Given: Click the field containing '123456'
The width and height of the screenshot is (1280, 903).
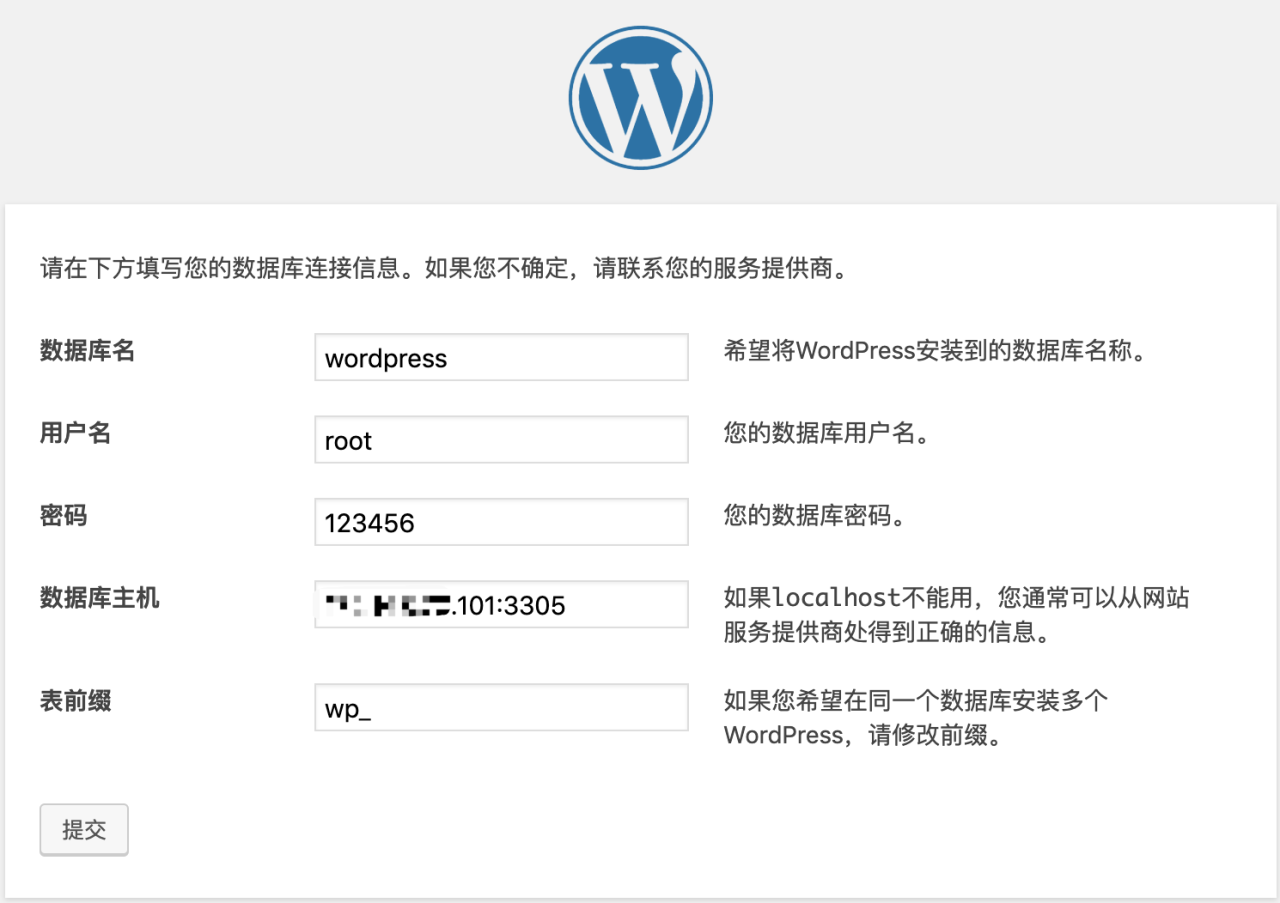Looking at the screenshot, I should (x=500, y=521).
